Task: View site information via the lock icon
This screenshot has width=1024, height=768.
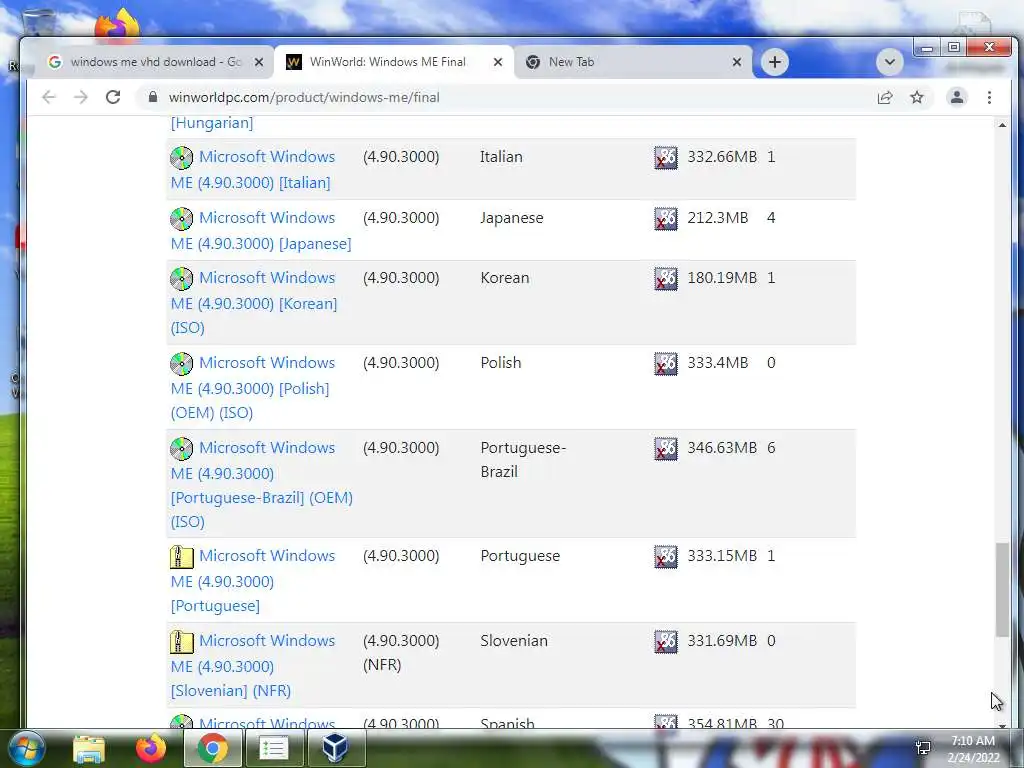Action: [x=153, y=97]
